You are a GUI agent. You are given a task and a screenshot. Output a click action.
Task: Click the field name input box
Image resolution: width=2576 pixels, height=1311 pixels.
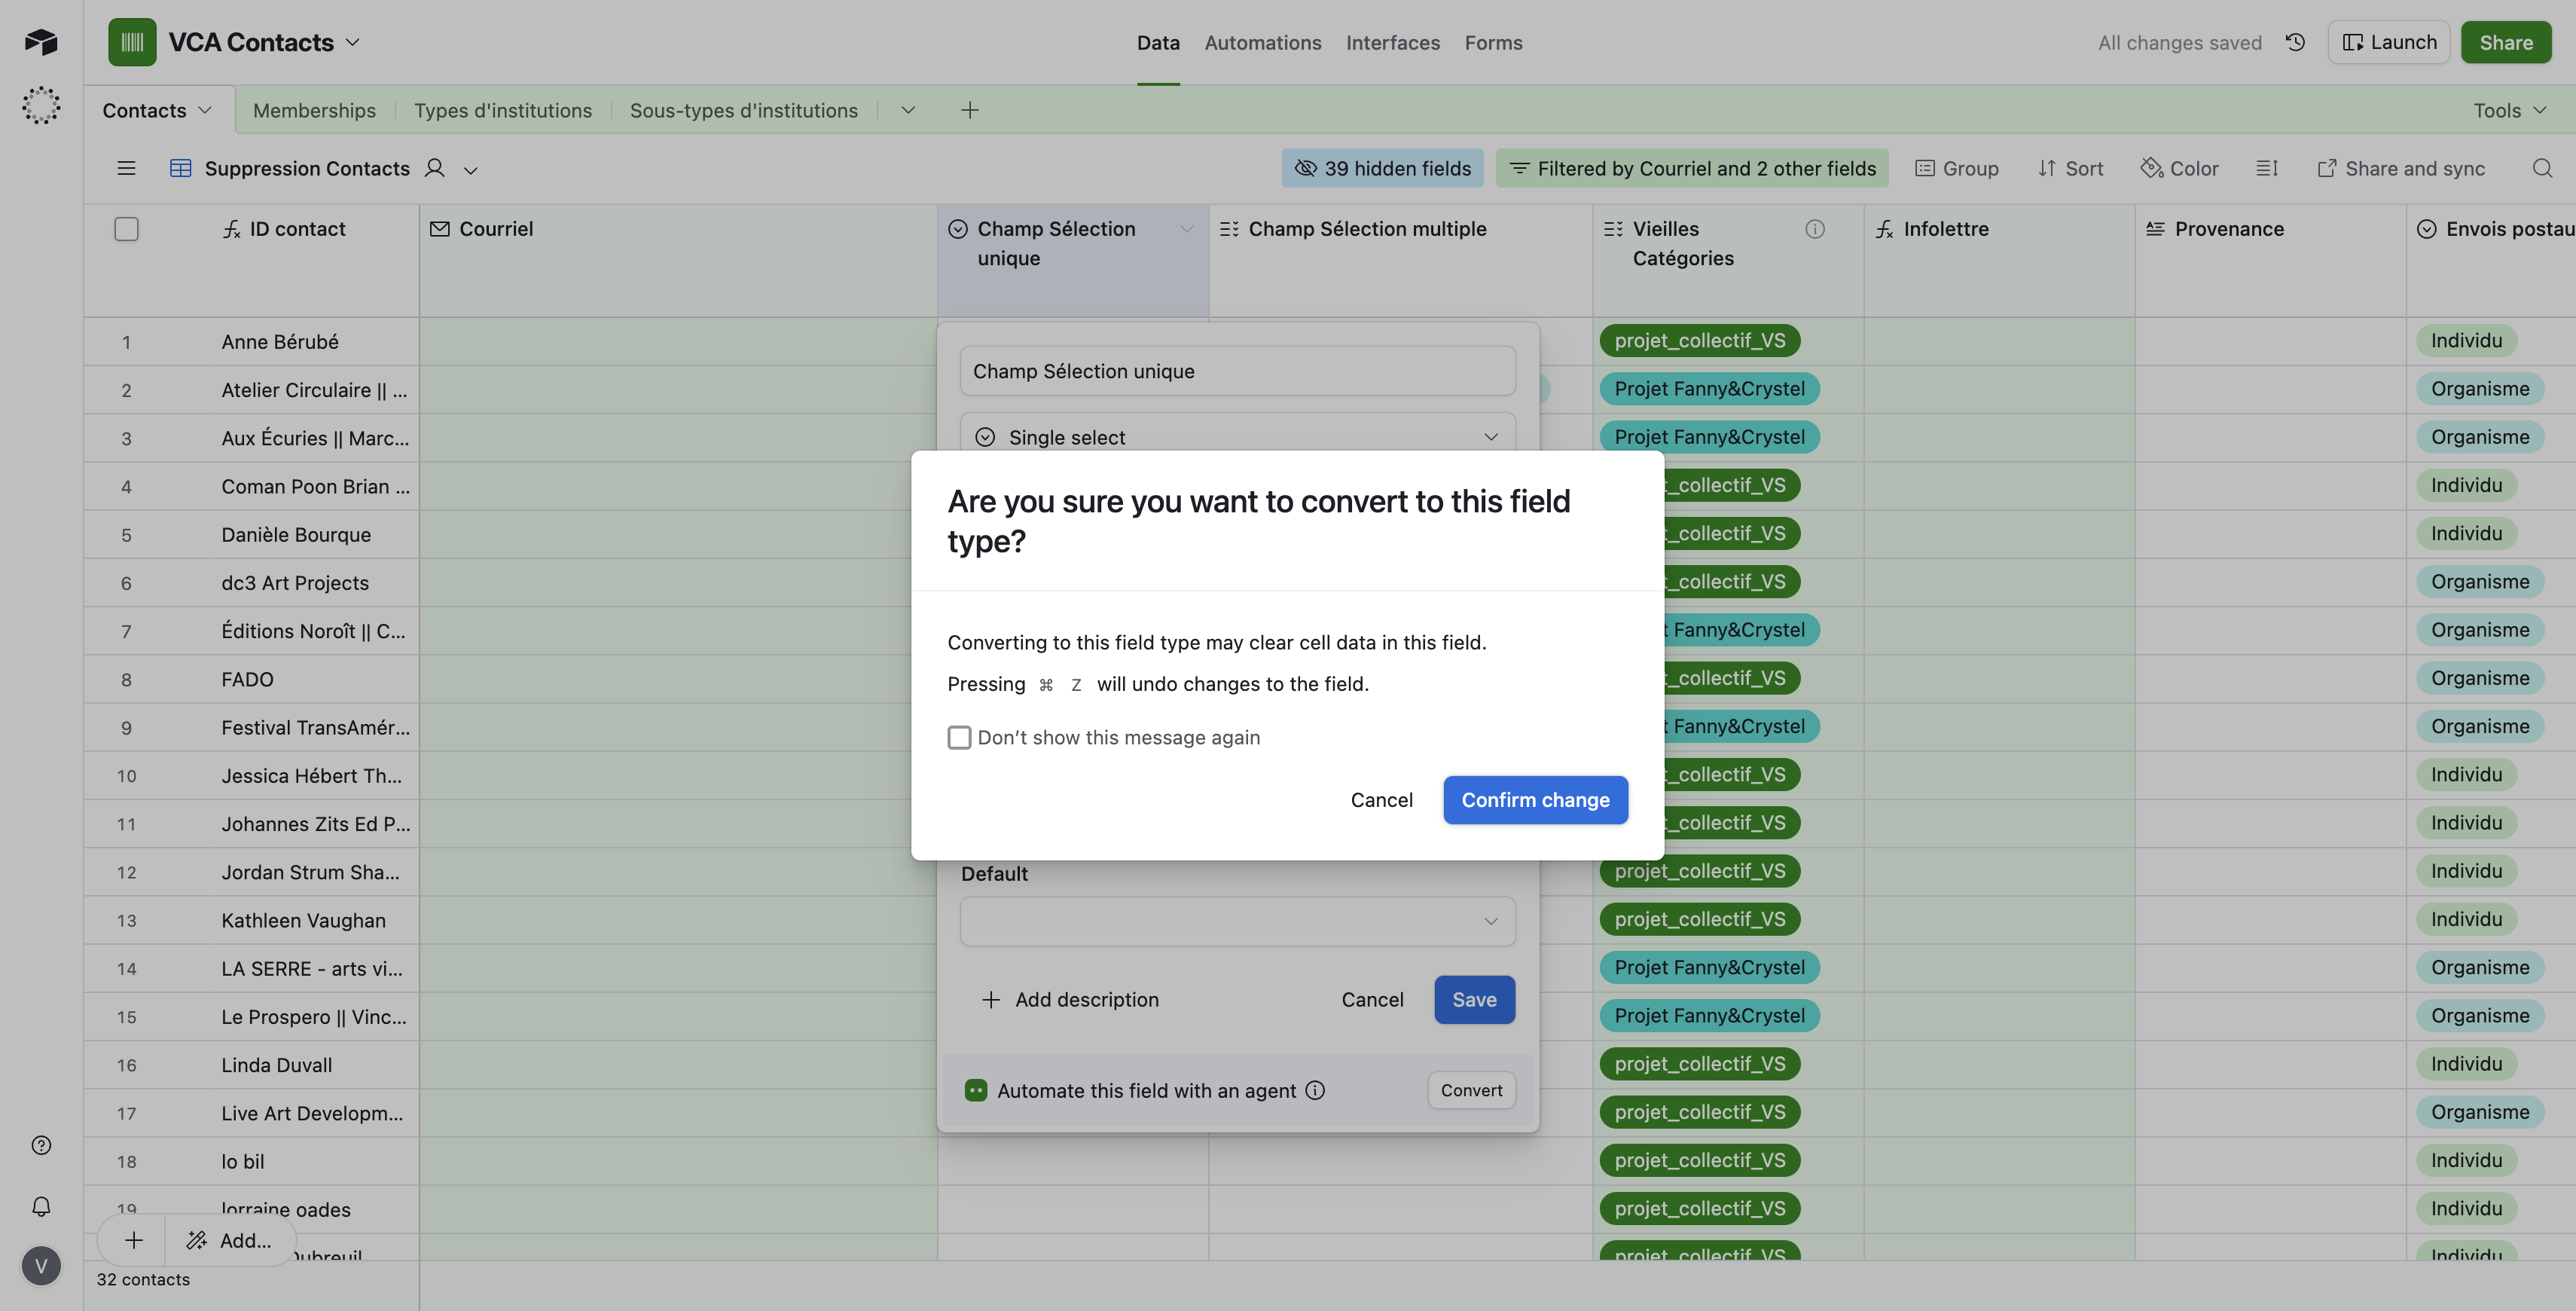coord(1237,371)
